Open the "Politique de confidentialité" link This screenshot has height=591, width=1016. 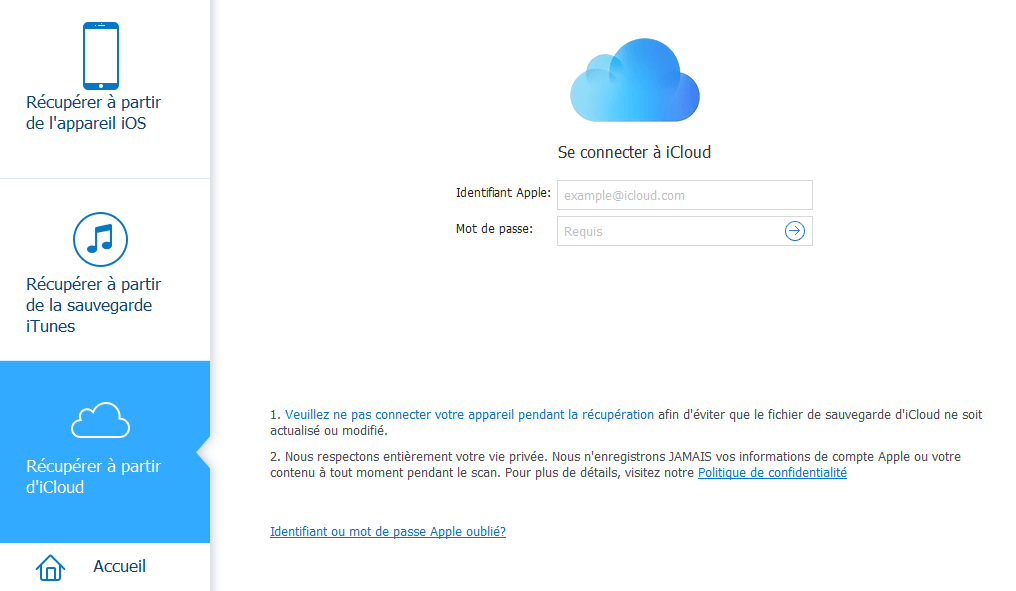pyautogui.click(x=772, y=473)
